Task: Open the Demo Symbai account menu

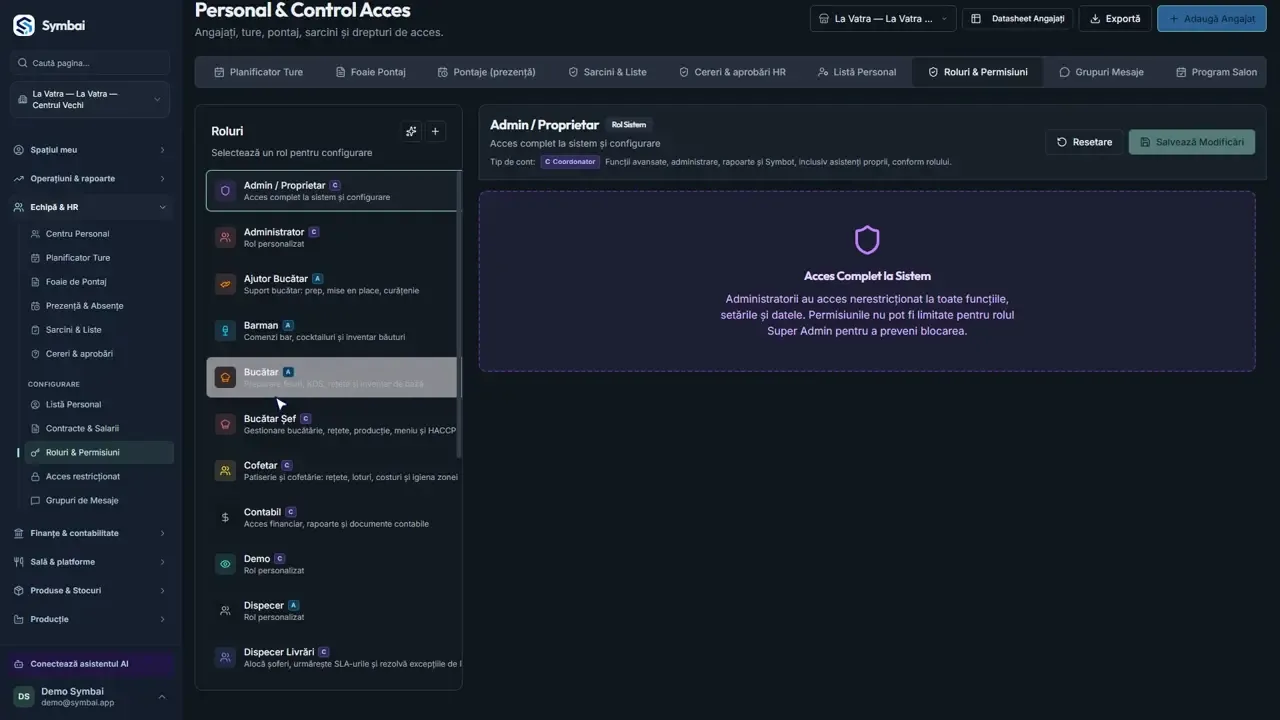Action: tap(91, 697)
